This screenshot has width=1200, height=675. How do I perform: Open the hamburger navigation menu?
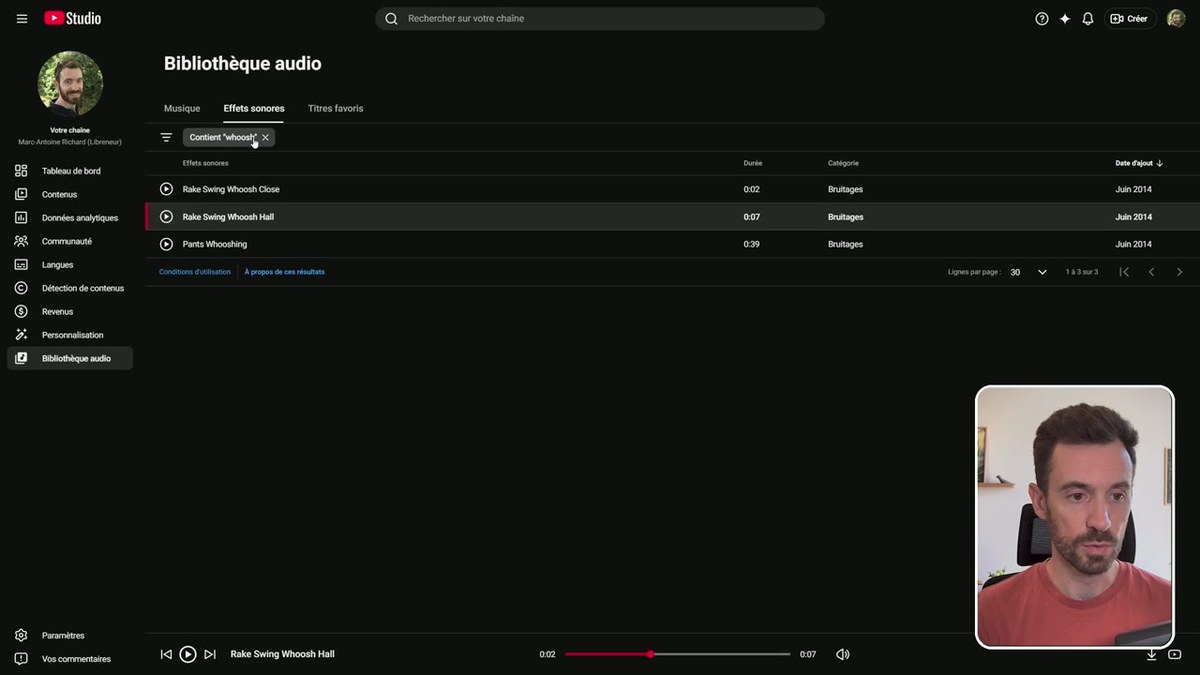pos(22,18)
